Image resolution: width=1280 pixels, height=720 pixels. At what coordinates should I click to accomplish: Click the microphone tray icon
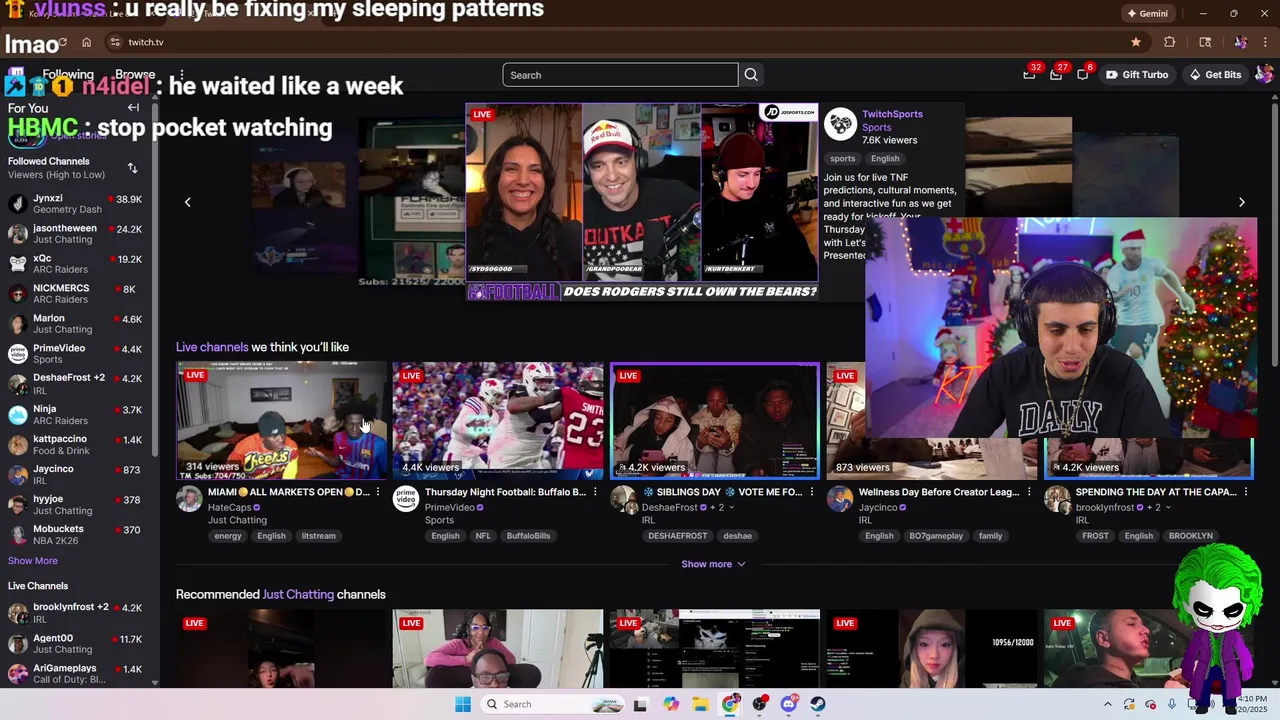point(1172,704)
